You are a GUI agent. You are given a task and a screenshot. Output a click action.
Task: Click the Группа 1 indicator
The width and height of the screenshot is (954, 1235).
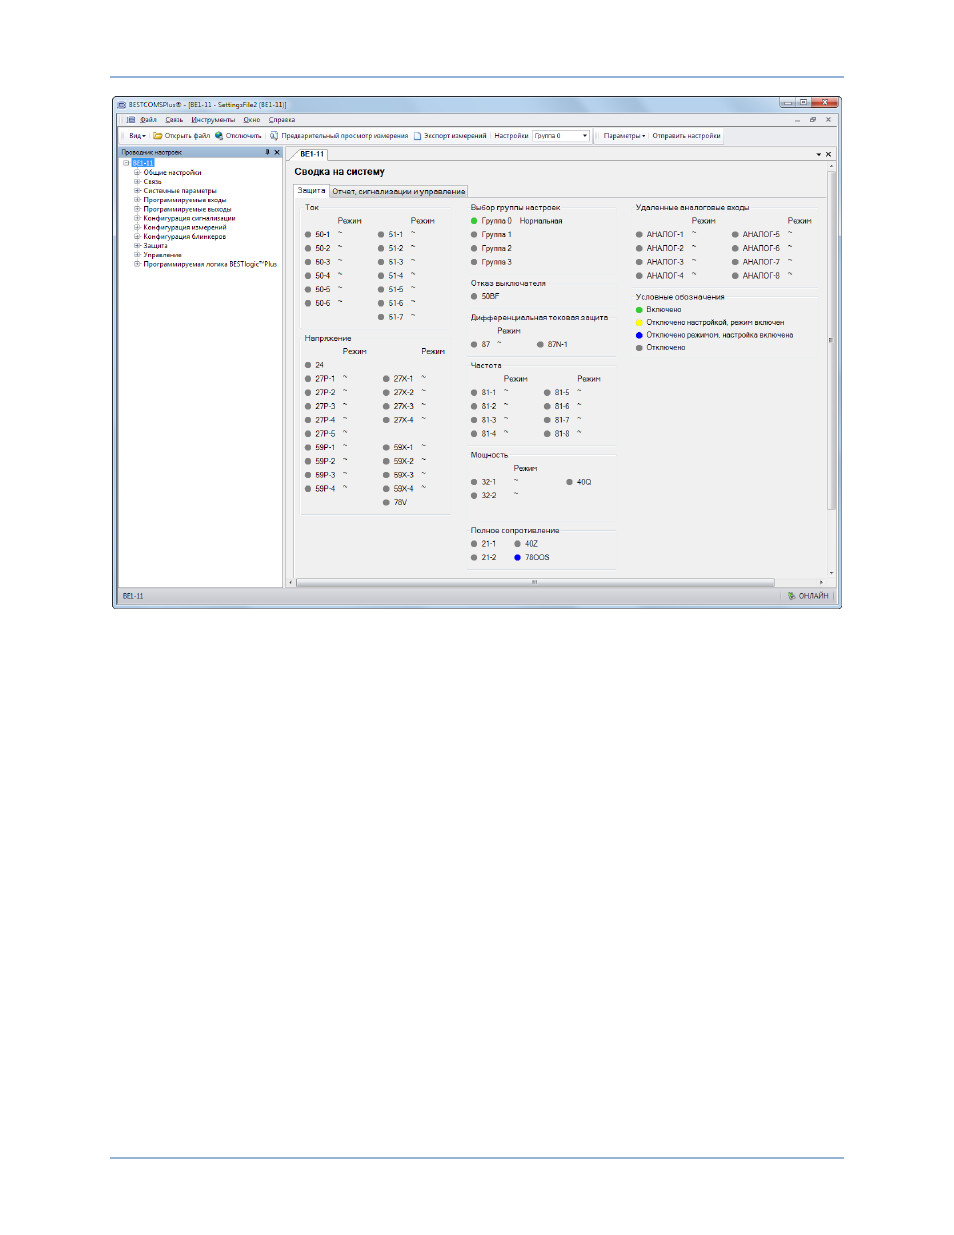click(474, 235)
